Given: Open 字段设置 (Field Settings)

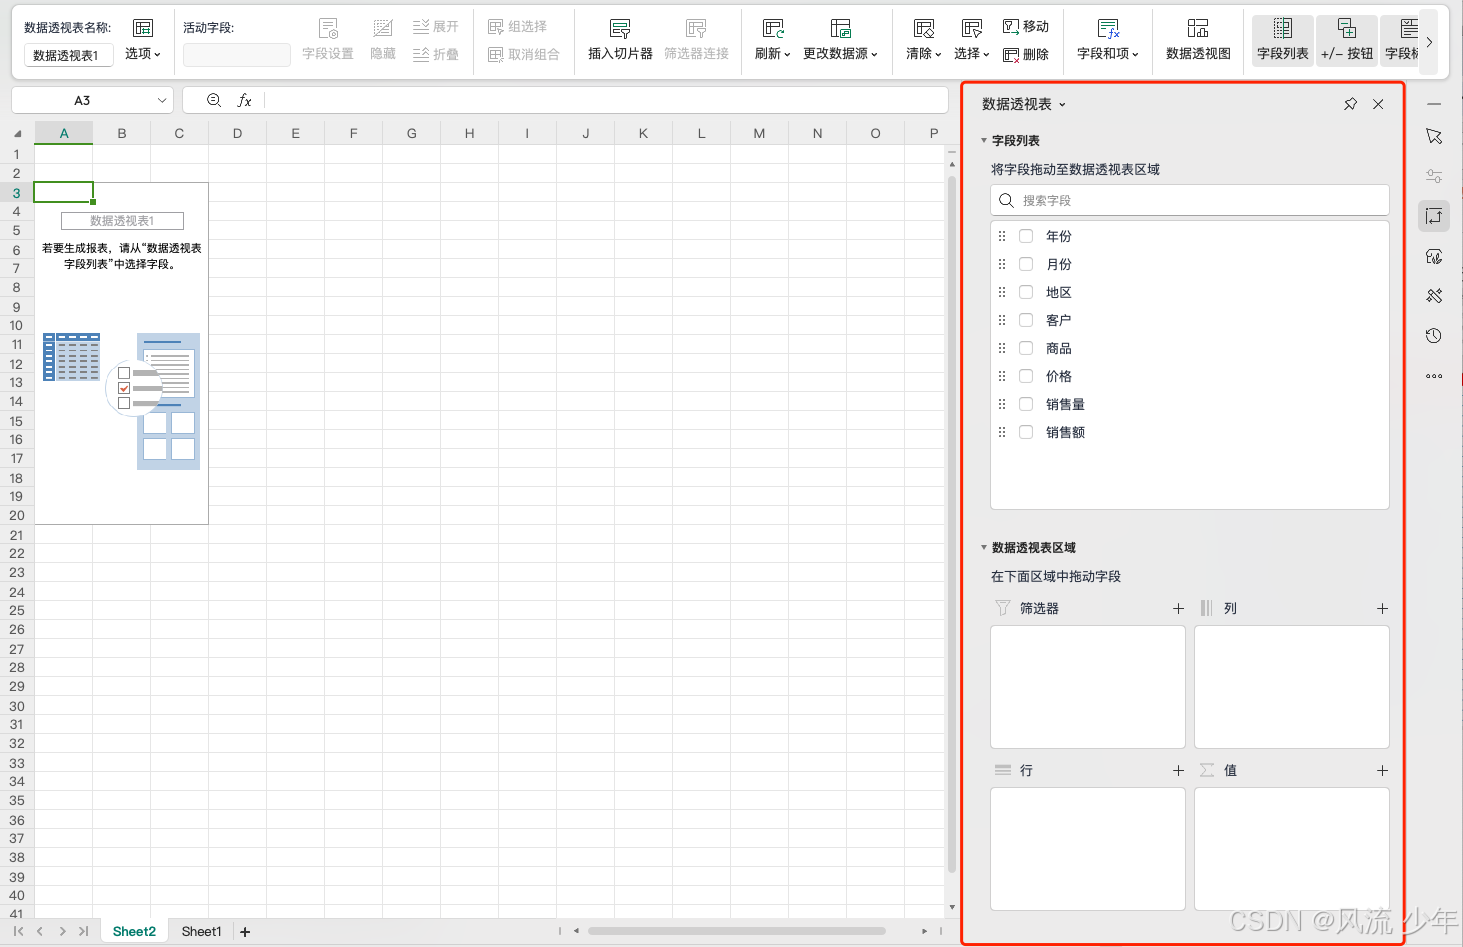Looking at the screenshot, I should [327, 41].
